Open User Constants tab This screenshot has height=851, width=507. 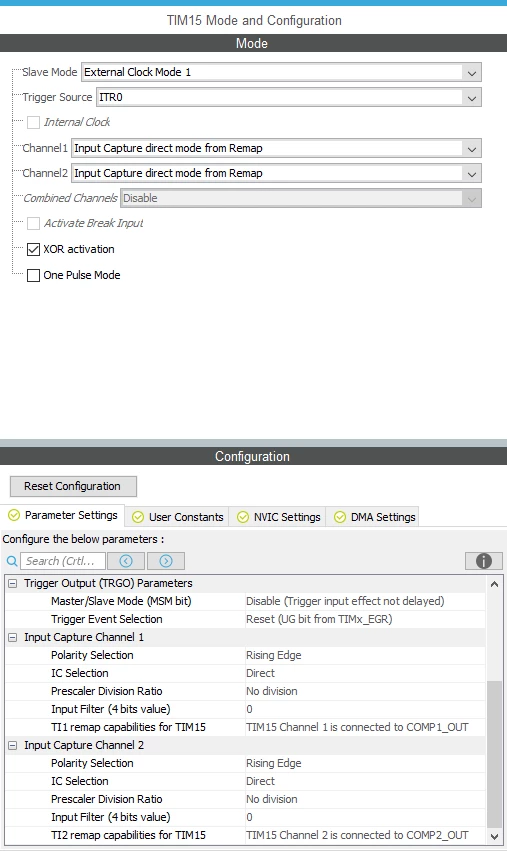point(178,517)
